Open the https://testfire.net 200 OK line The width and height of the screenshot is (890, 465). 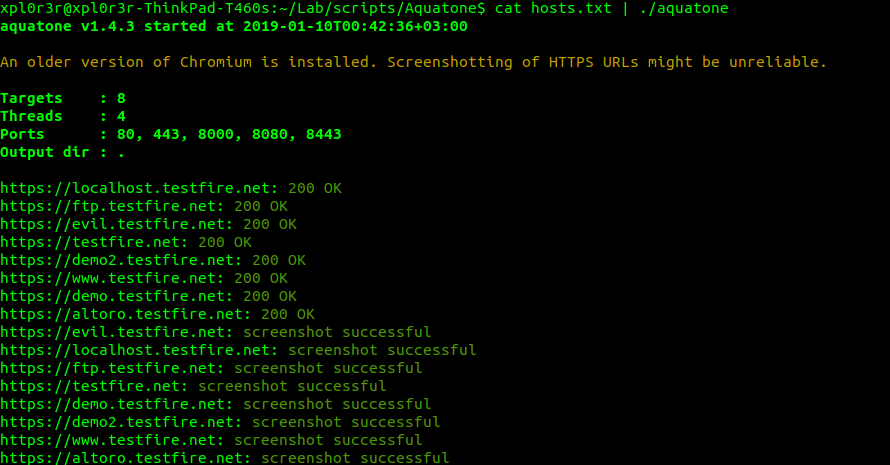point(125,242)
